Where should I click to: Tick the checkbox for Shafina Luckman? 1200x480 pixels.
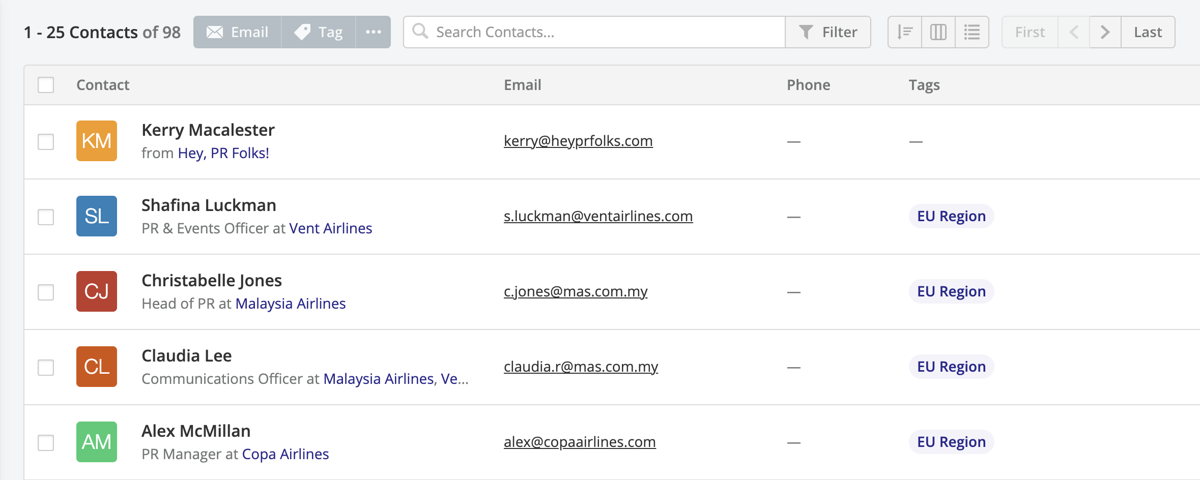pyautogui.click(x=46, y=217)
